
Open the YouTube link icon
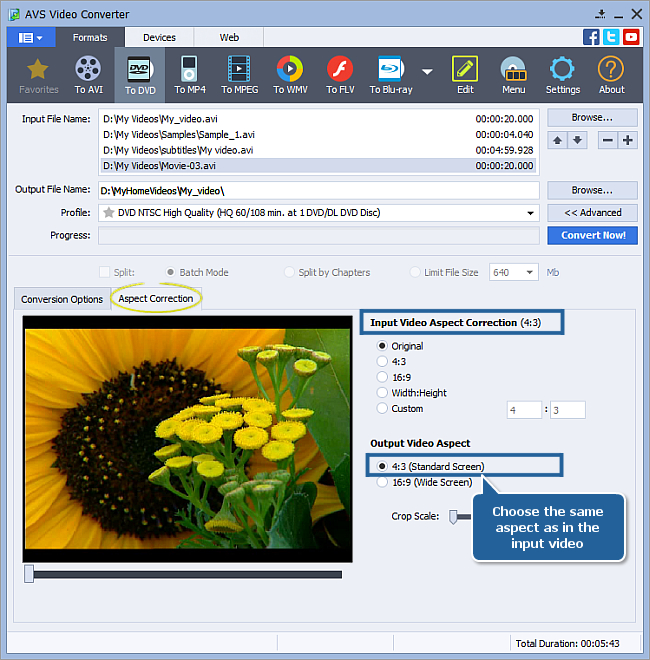coord(631,37)
